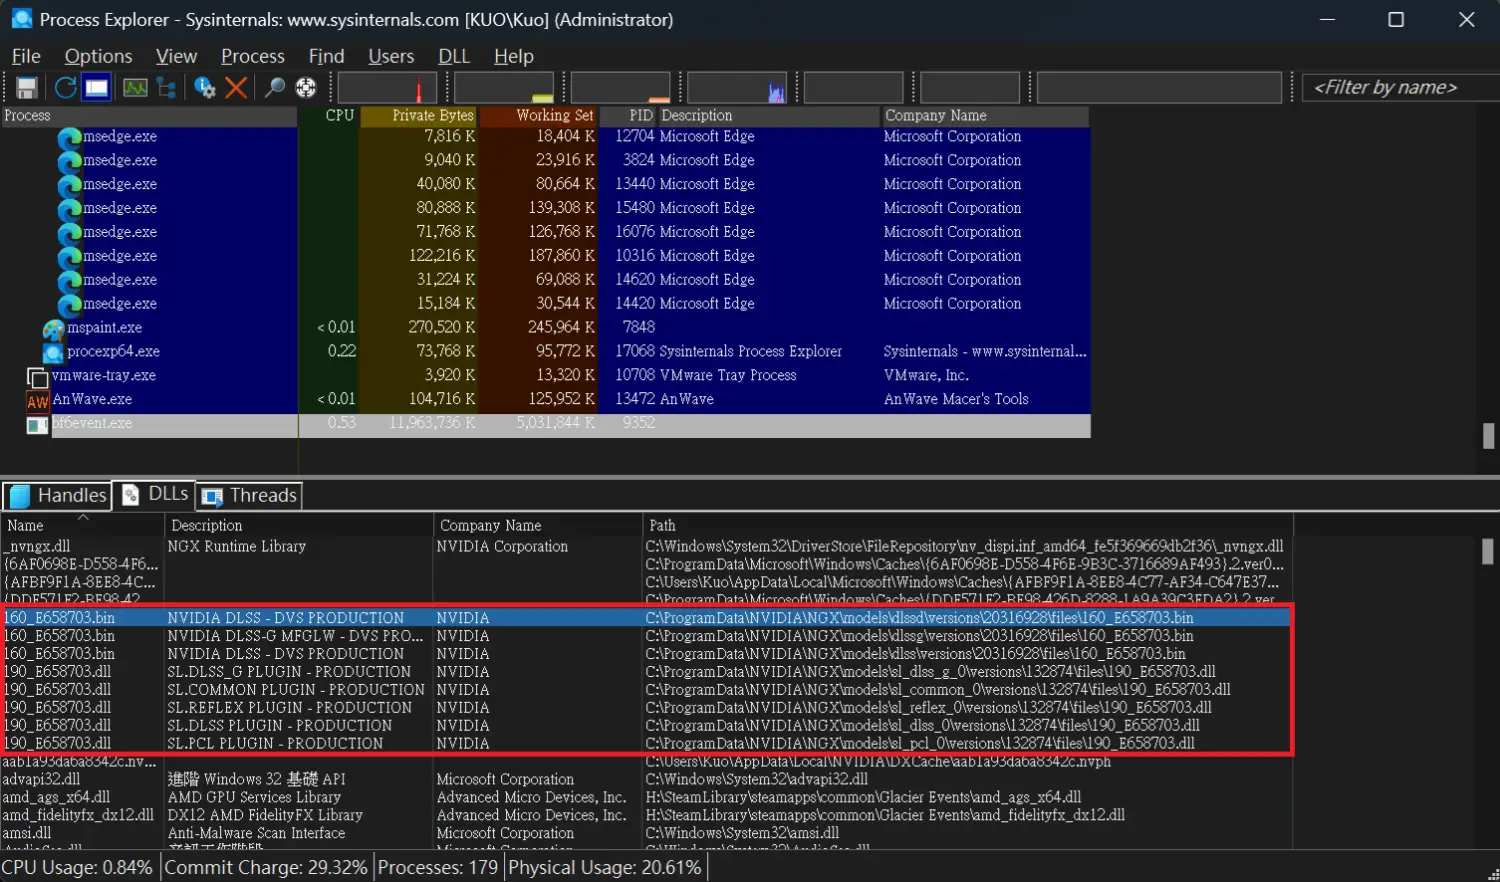
Task: Sort processes by the Private Bytes column
Action: pyautogui.click(x=419, y=116)
